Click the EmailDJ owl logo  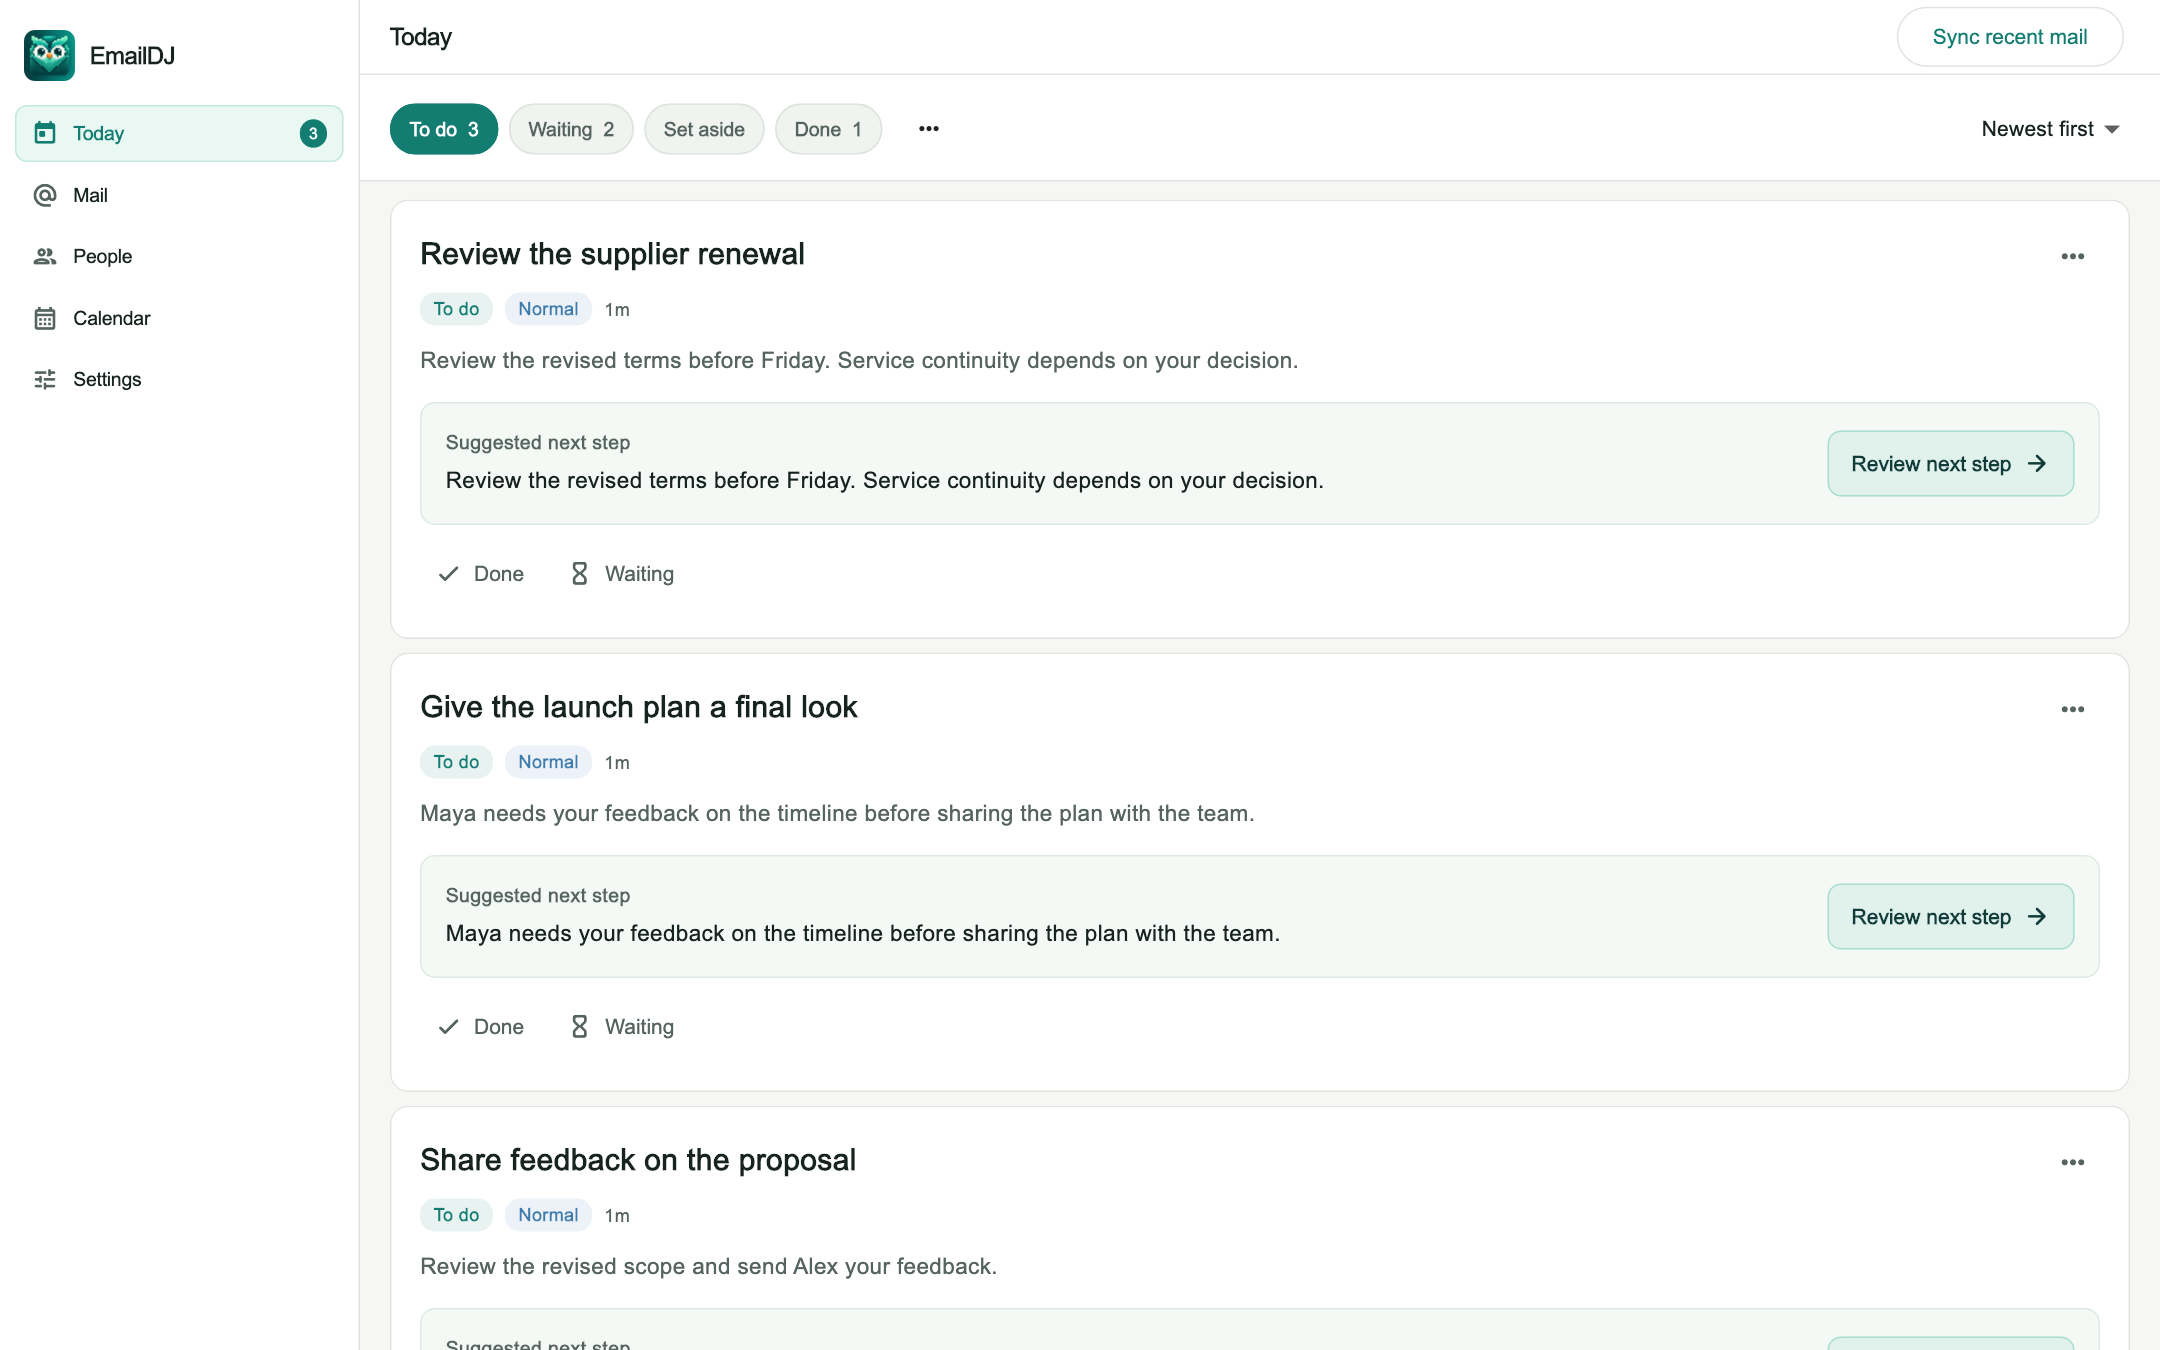[49, 55]
